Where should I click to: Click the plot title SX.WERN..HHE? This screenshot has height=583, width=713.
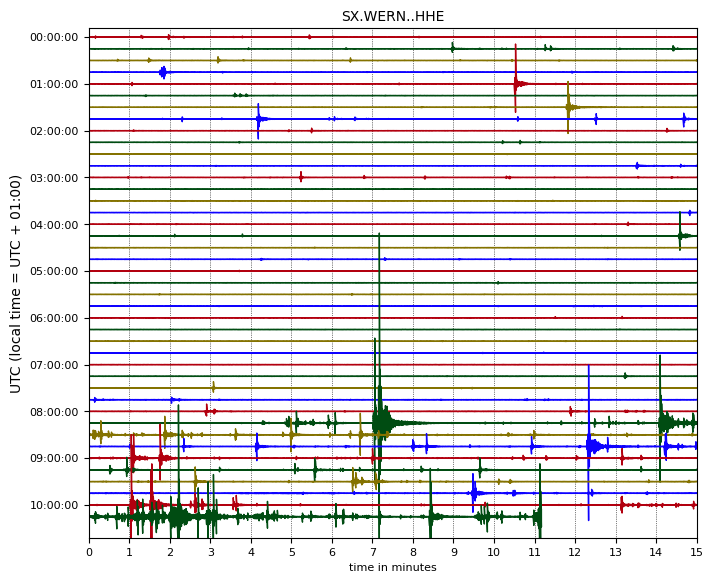click(x=393, y=16)
